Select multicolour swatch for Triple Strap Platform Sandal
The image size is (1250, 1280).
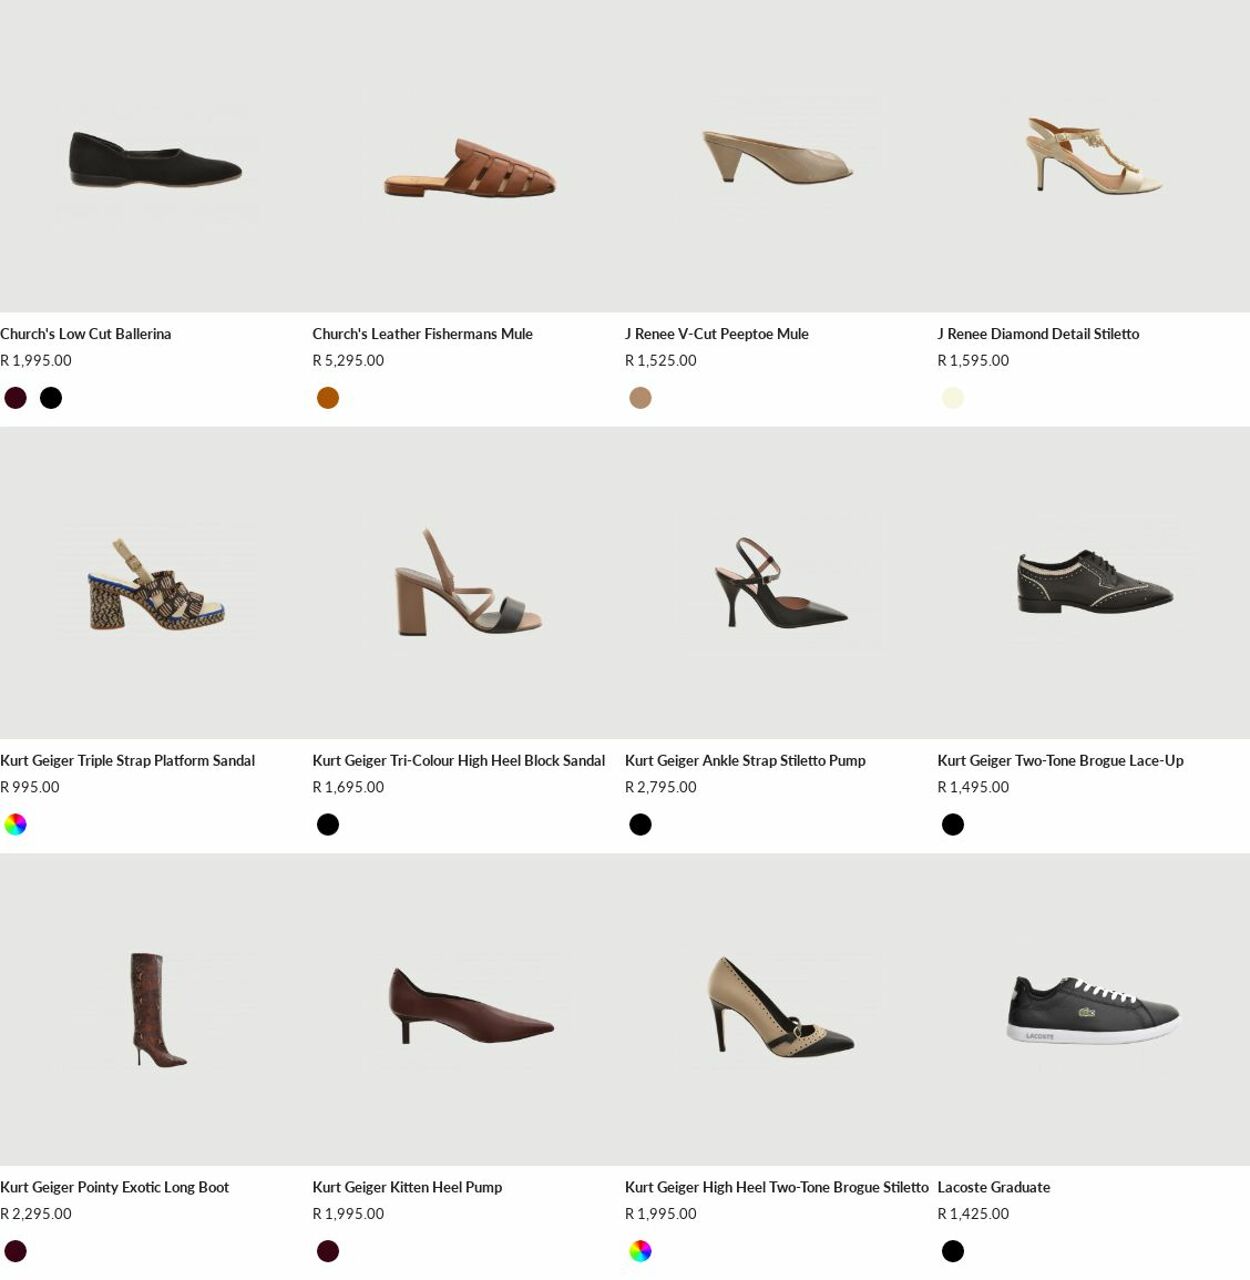(15, 825)
